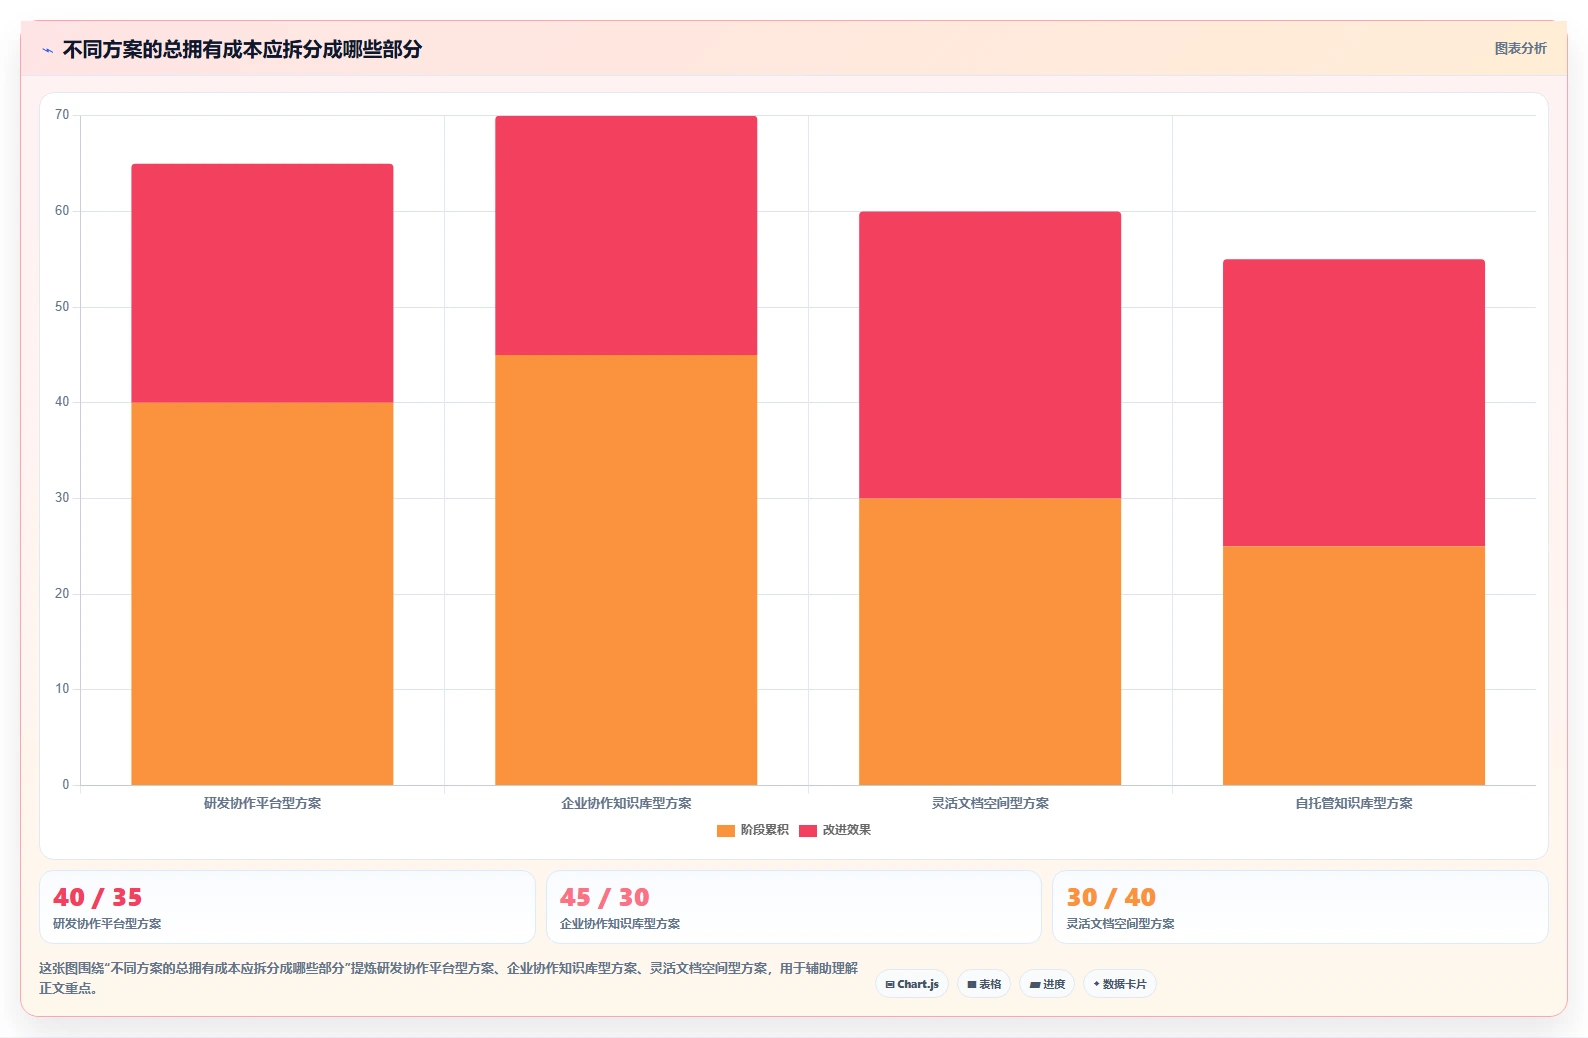Click the orange bar for 企业协作知识库型方案

coord(626,570)
